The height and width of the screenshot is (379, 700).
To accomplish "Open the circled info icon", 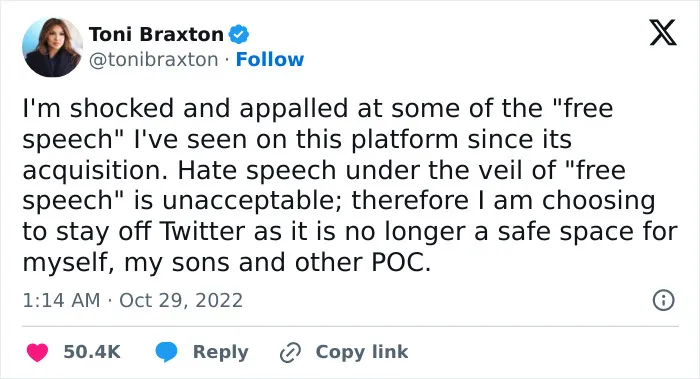I will (x=663, y=300).
